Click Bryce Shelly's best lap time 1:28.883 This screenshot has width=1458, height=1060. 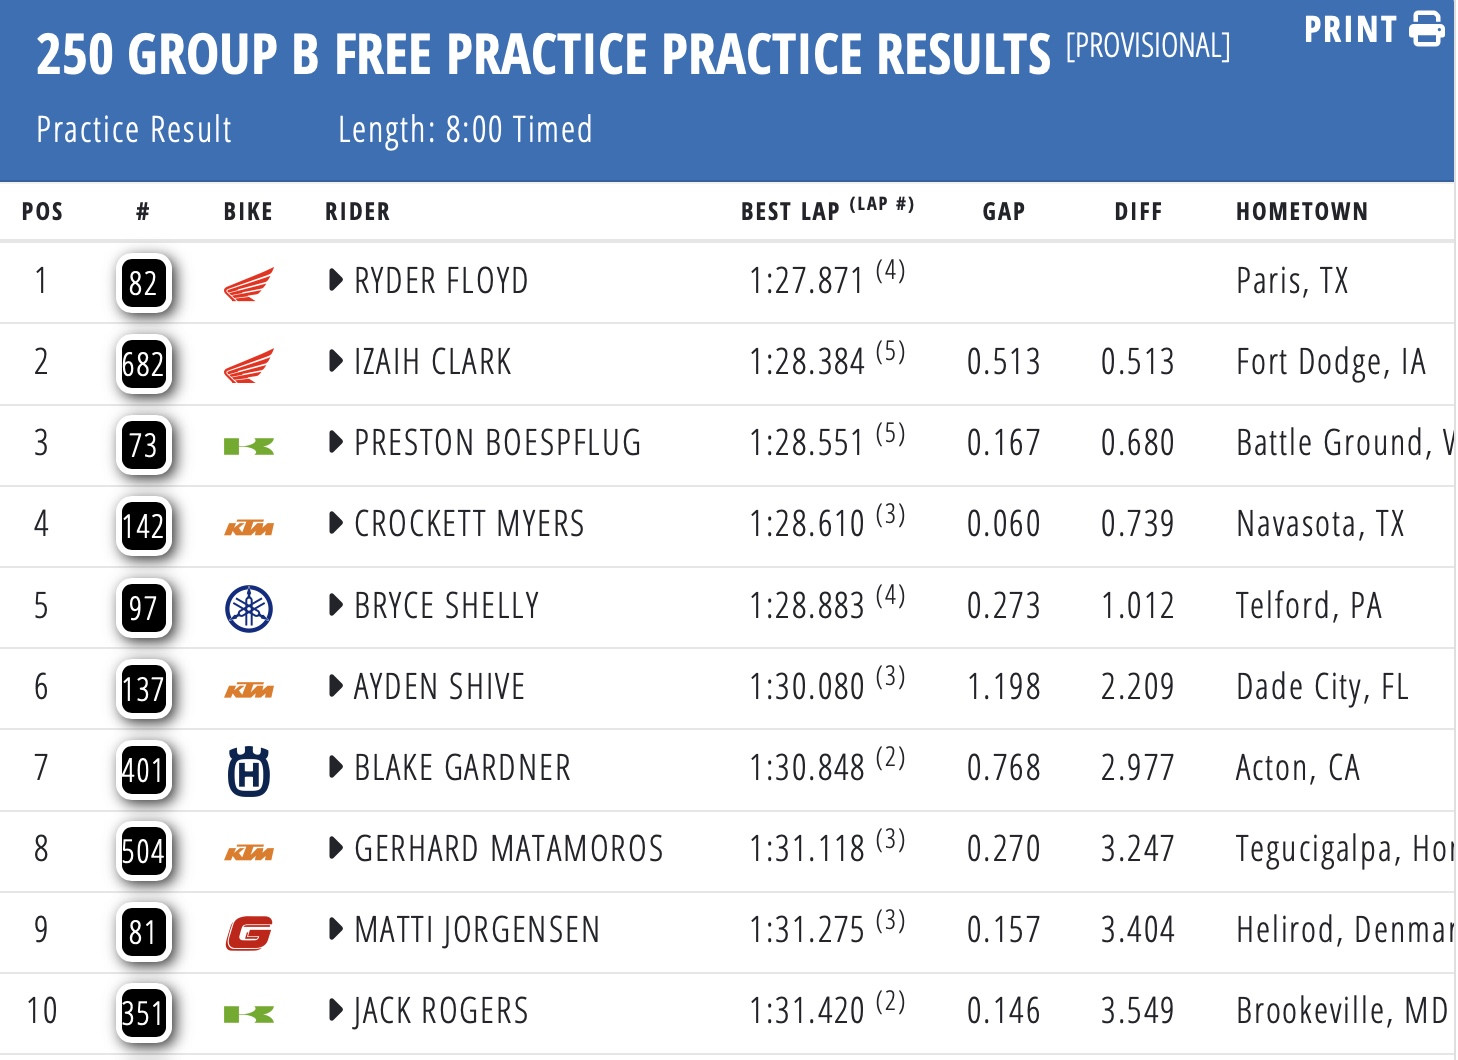tap(806, 606)
